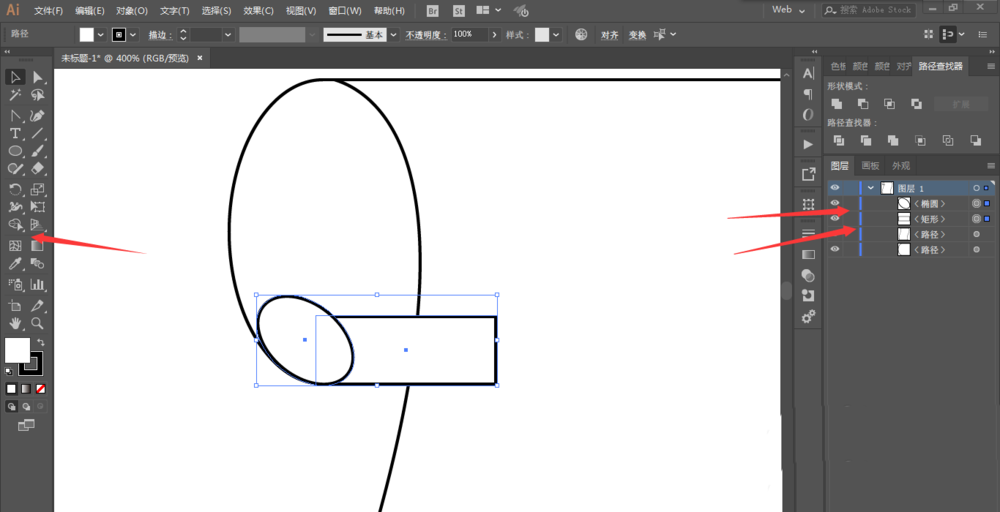Click the target circle of 矩形 sublayer
Screen dimensions: 1000x512
pos(976,219)
